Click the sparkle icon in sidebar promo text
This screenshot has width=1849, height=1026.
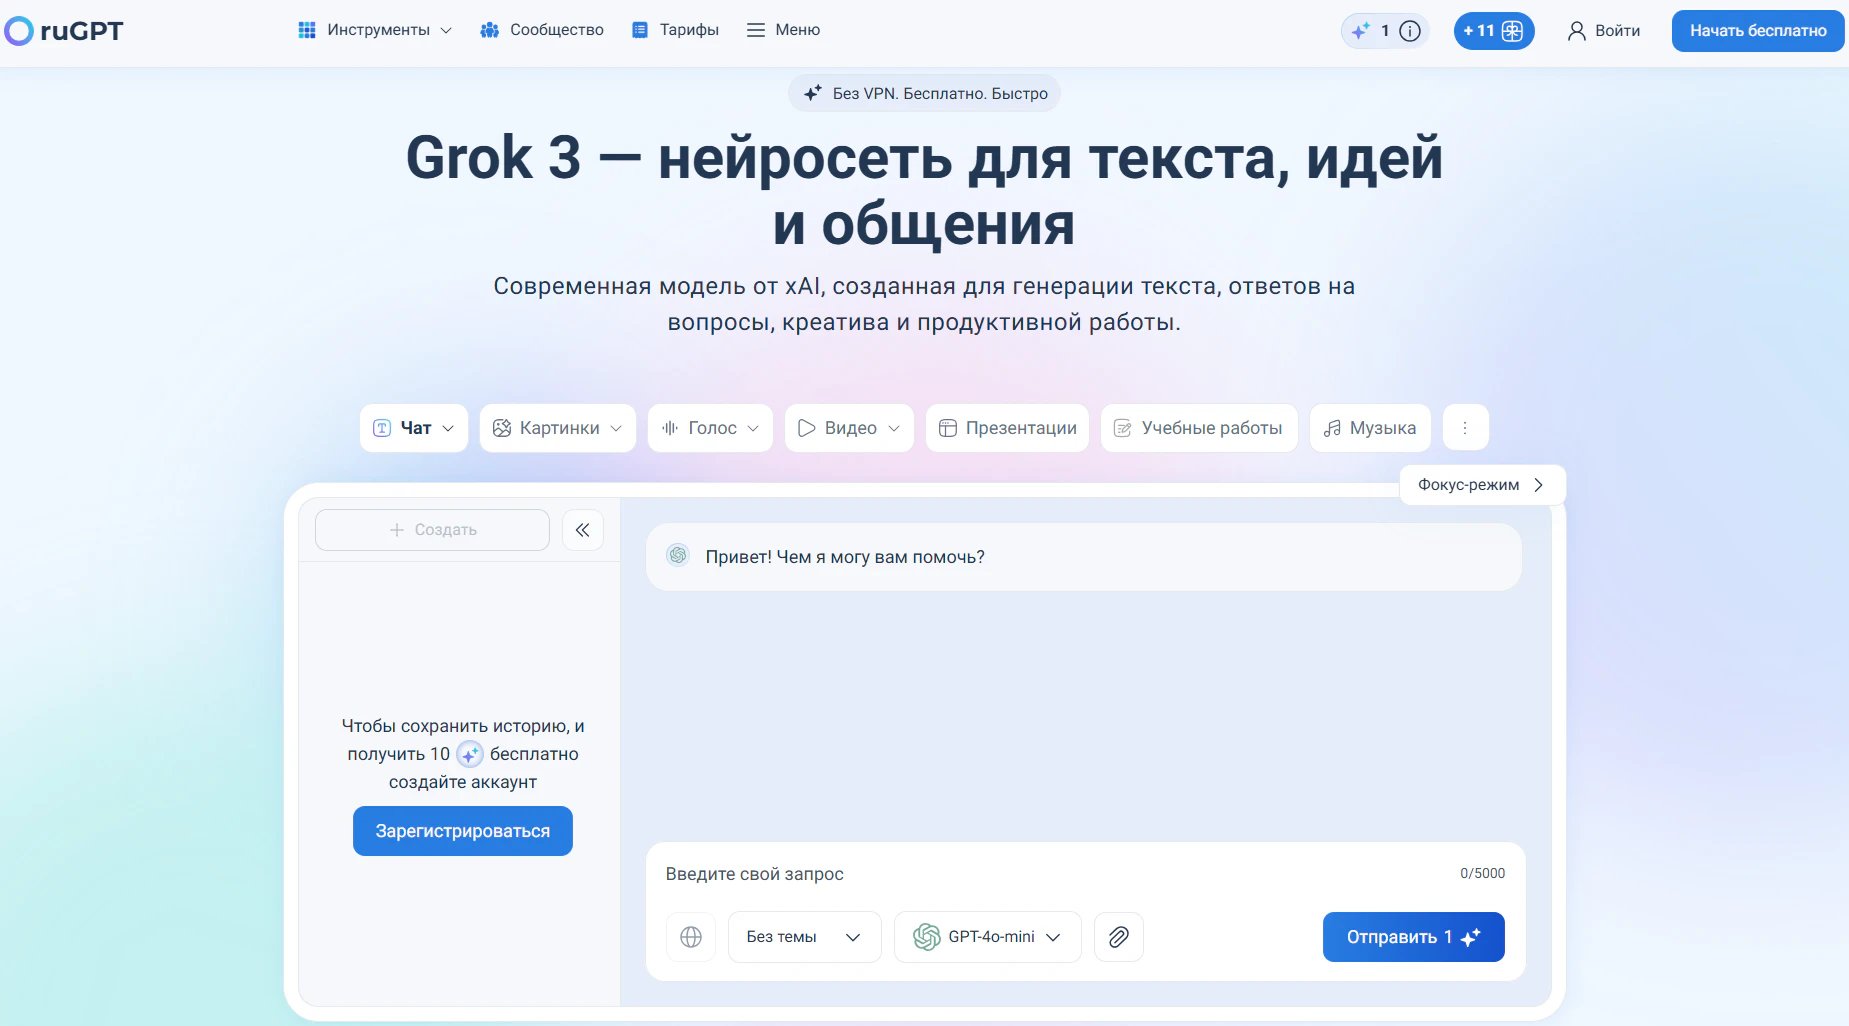point(470,754)
